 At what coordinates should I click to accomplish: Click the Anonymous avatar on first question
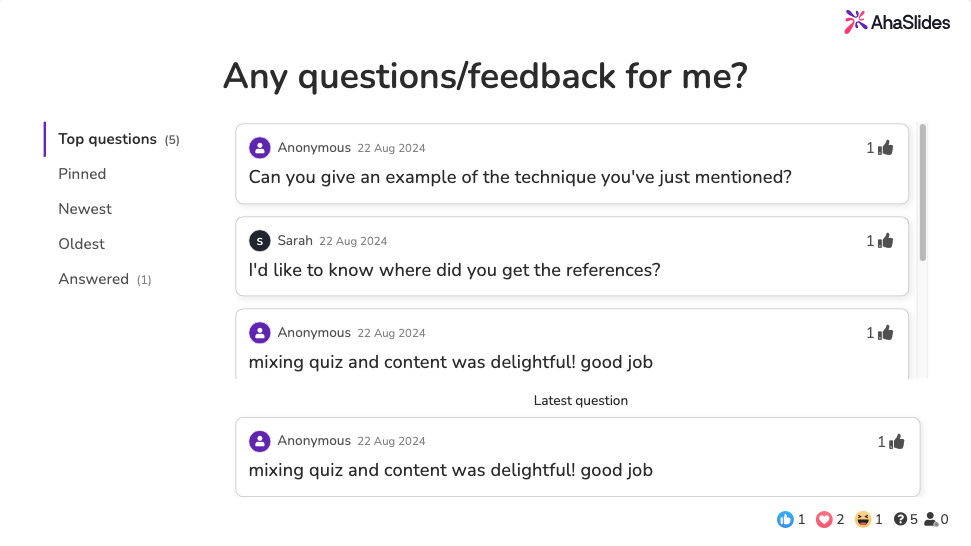point(260,148)
